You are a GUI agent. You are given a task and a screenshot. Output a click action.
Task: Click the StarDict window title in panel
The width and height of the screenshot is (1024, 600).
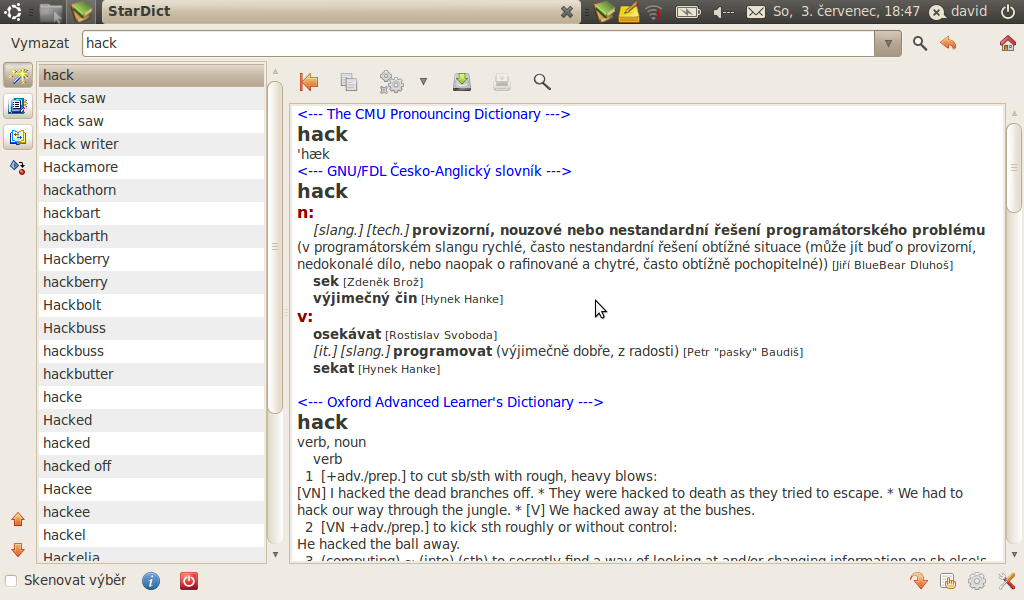coord(139,11)
